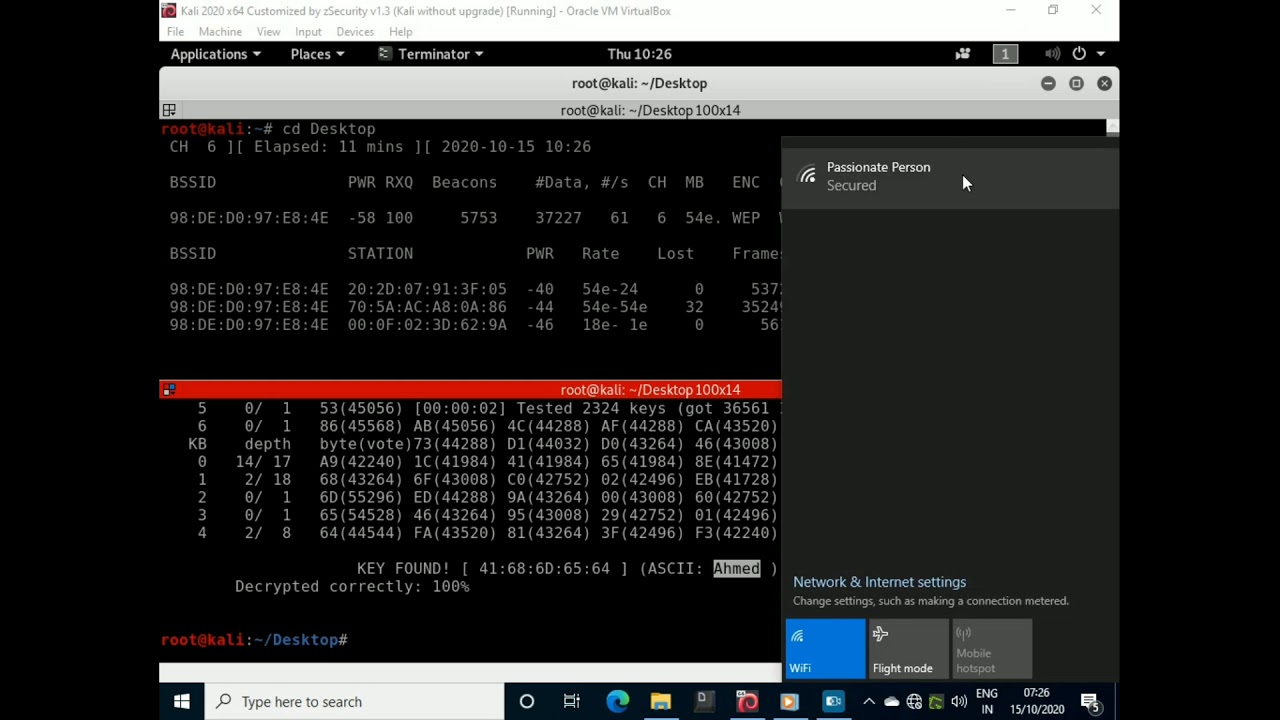
Task: Select workspace 1 indicator
Action: [x=1005, y=54]
